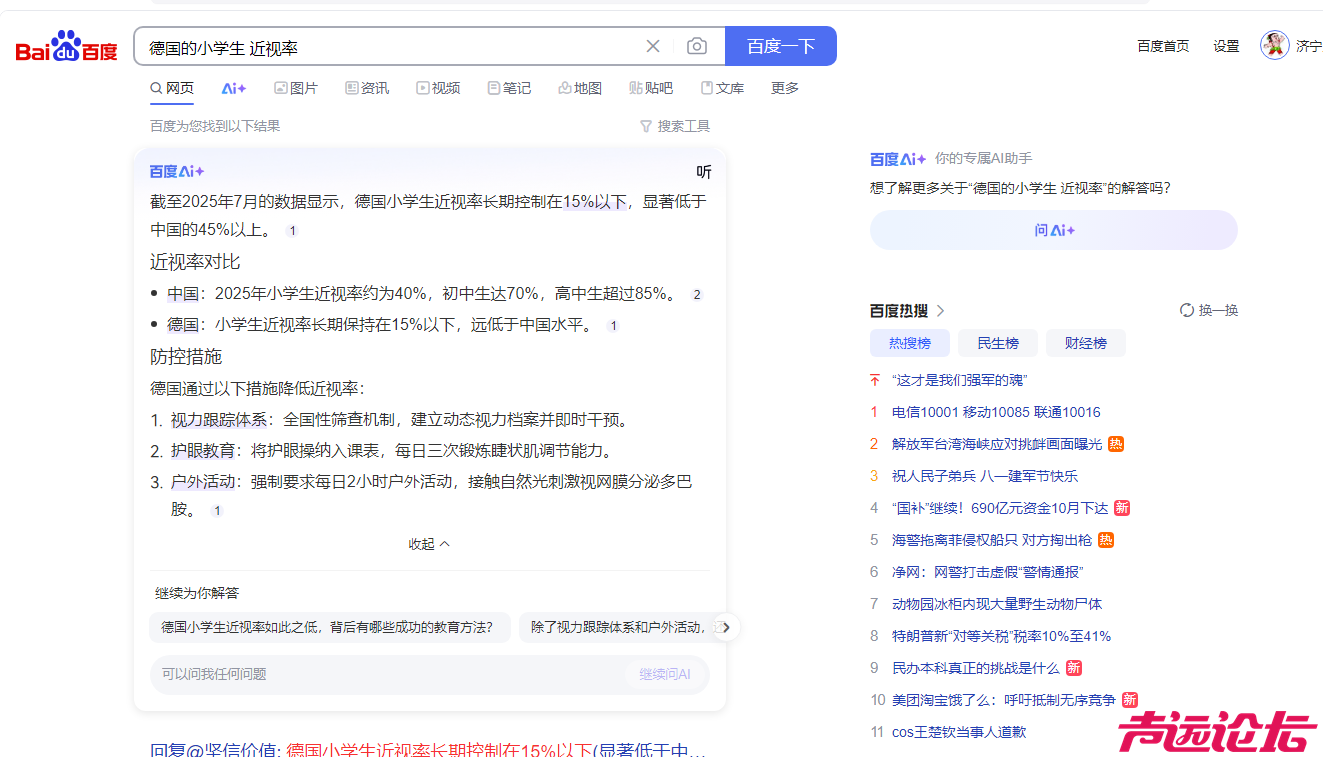Viewport: 1323px width, 757px height.
Task: Select the 民生榜 tab
Action: 997,343
